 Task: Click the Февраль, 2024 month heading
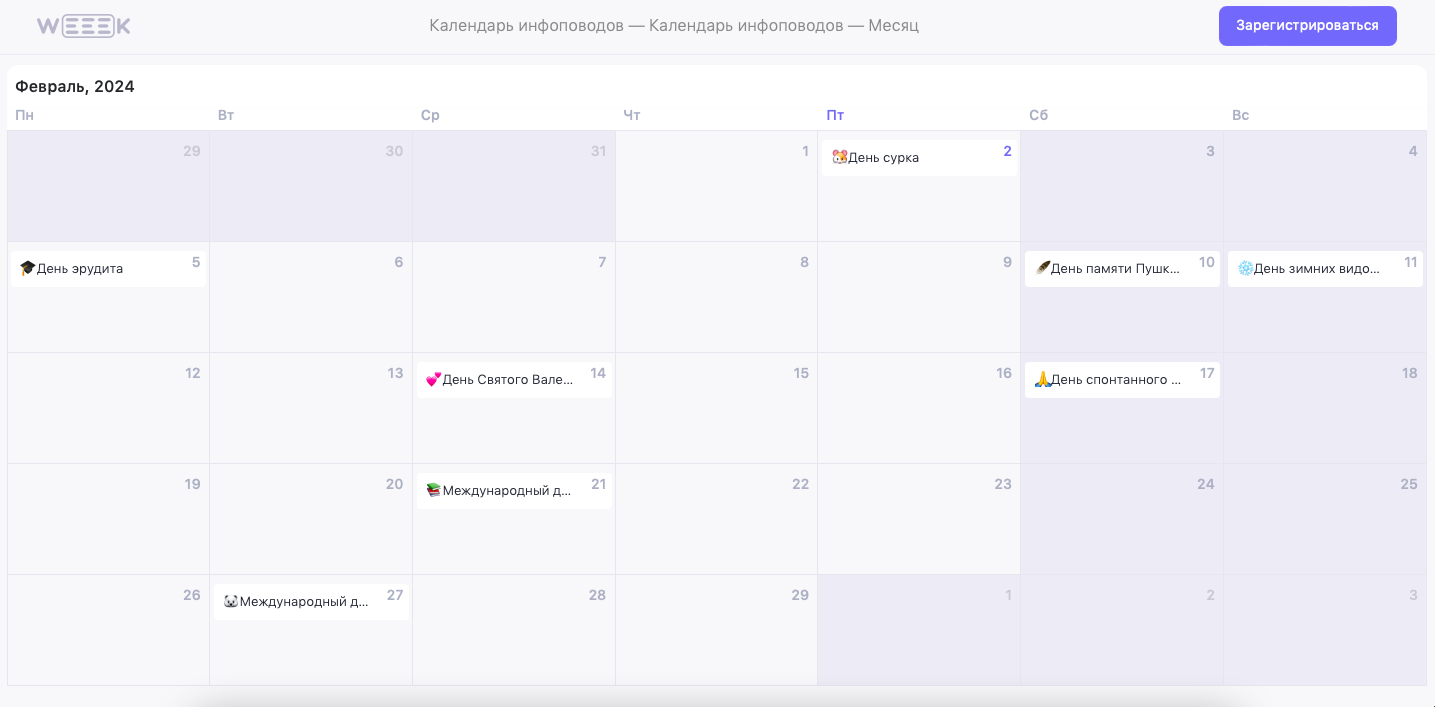[x=75, y=87]
